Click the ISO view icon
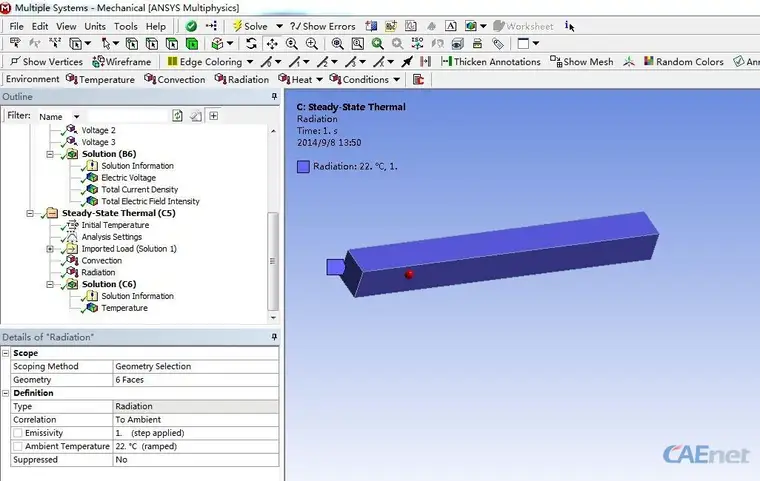This screenshot has width=760, height=481. 417,44
